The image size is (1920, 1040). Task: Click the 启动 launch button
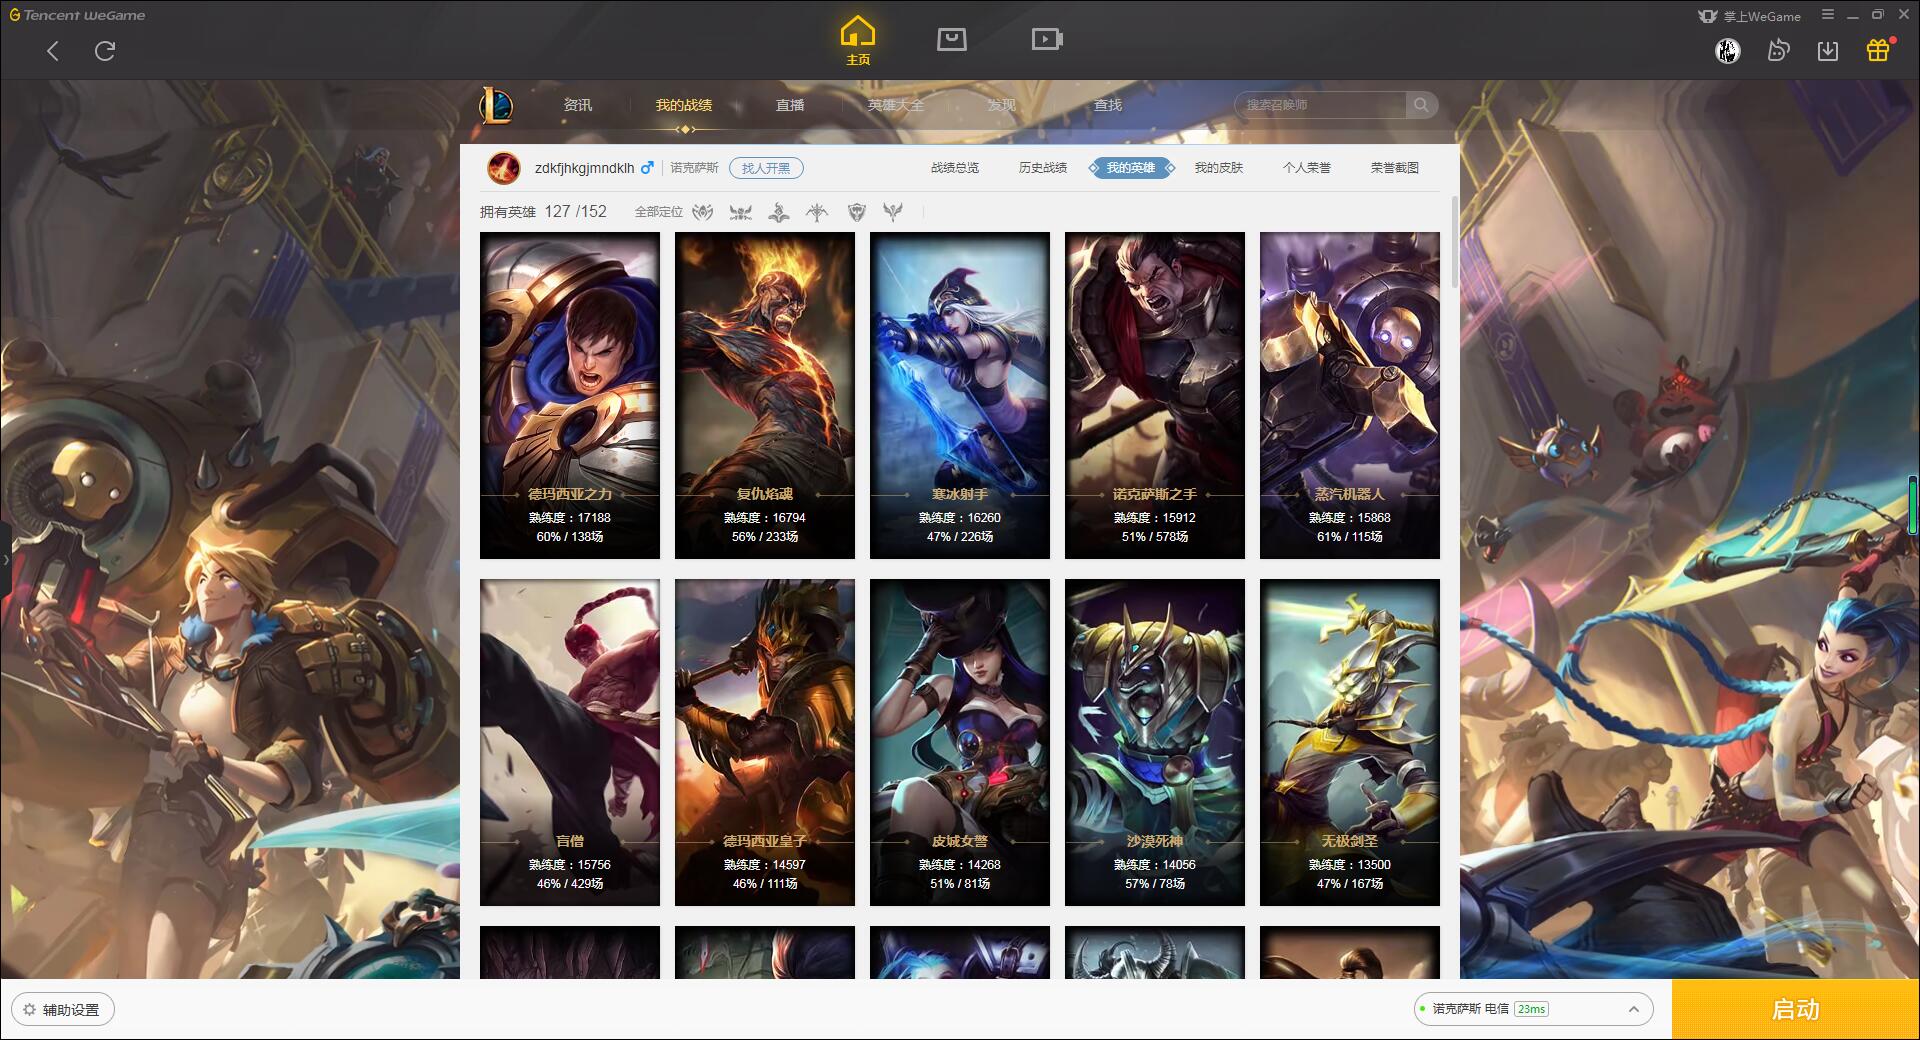point(1796,1010)
